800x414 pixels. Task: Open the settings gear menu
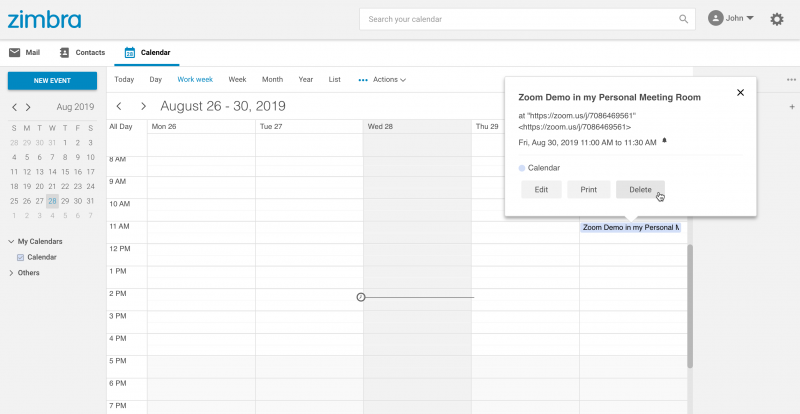(777, 19)
